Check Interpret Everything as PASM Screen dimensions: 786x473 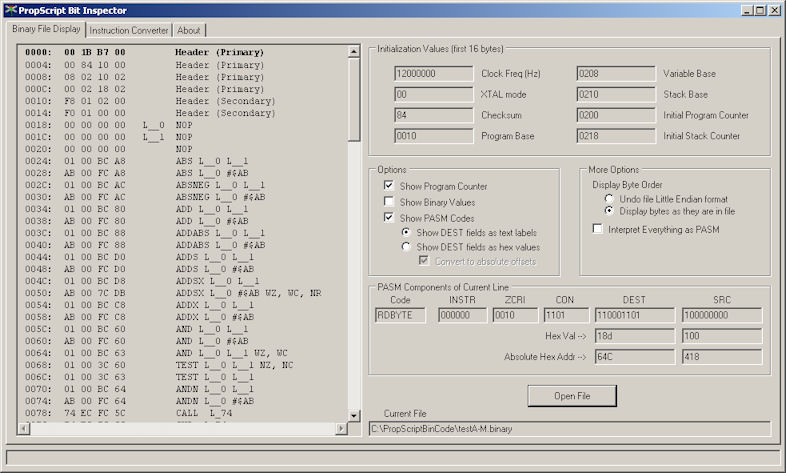598,229
